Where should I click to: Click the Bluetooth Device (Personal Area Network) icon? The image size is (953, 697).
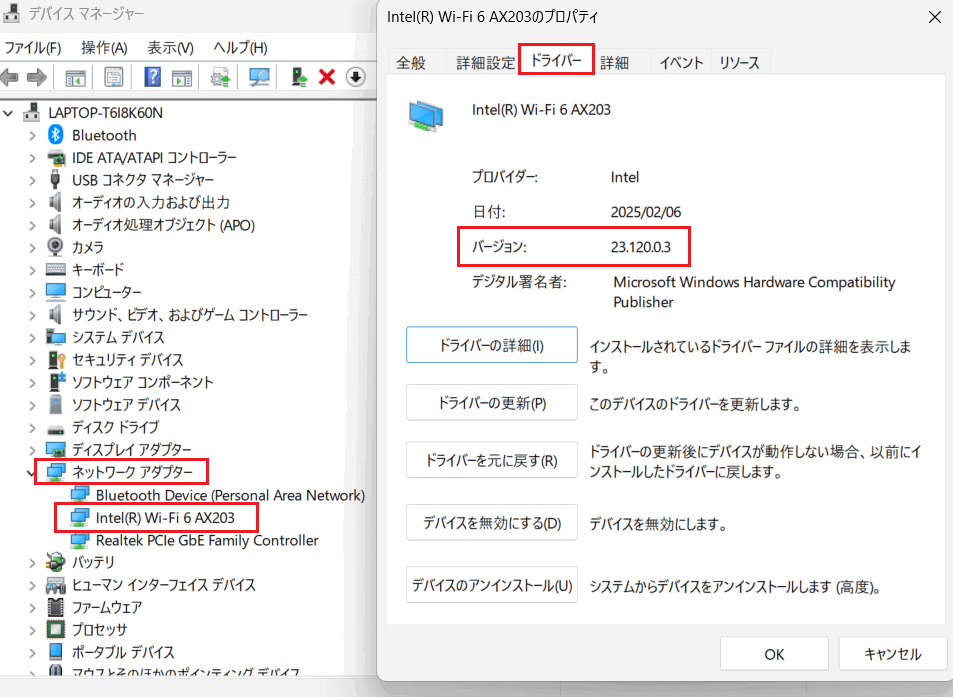(x=80, y=495)
